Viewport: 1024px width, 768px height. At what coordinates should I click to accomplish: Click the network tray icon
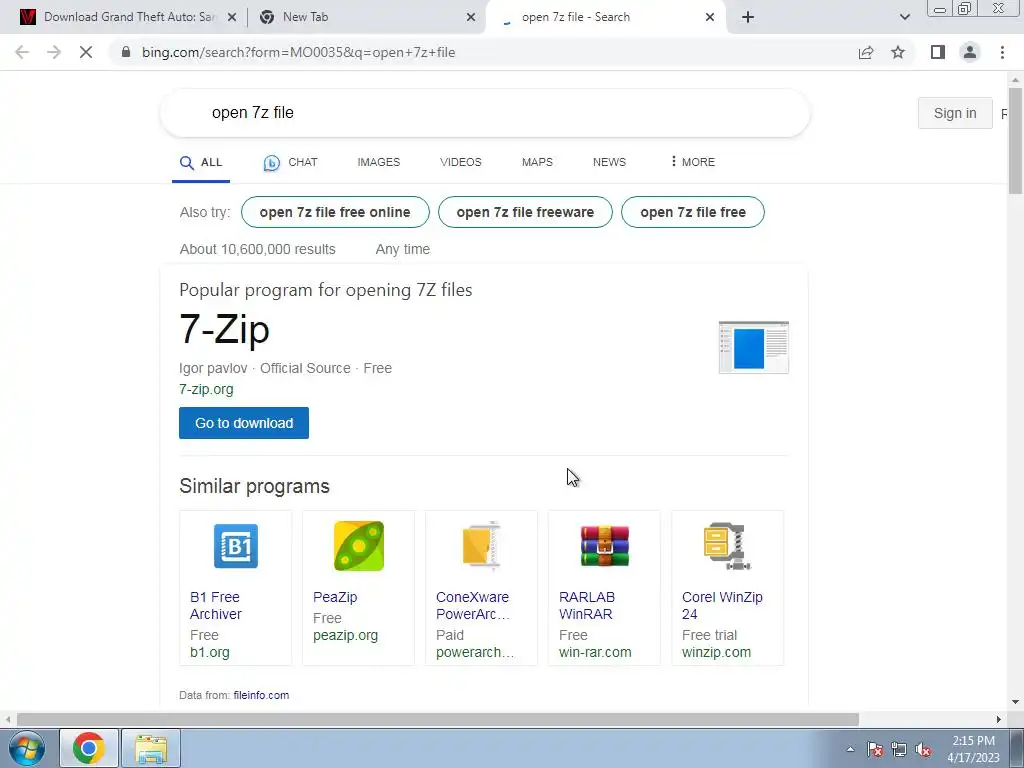click(899, 749)
